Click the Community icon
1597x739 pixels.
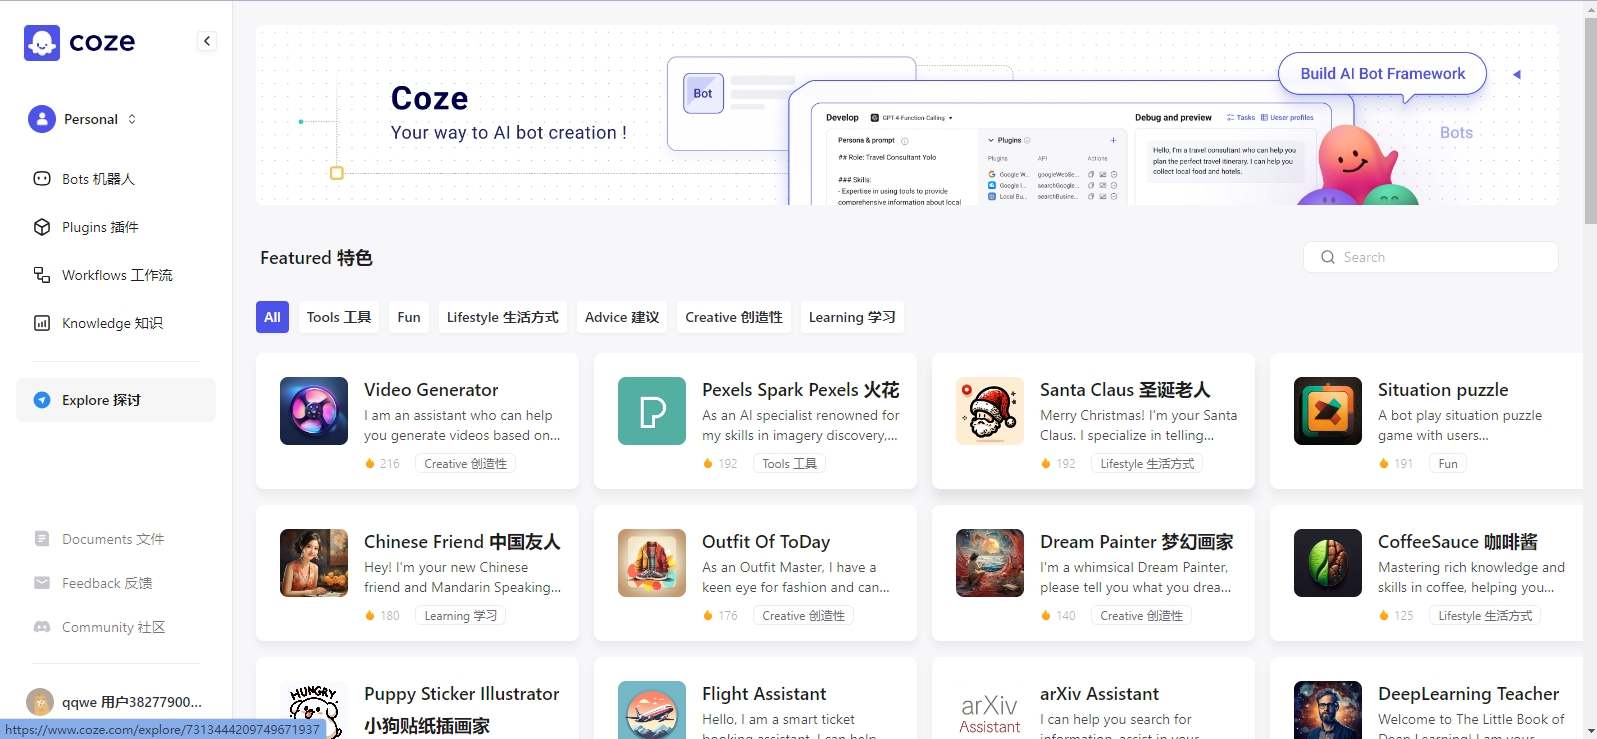coord(42,627)
